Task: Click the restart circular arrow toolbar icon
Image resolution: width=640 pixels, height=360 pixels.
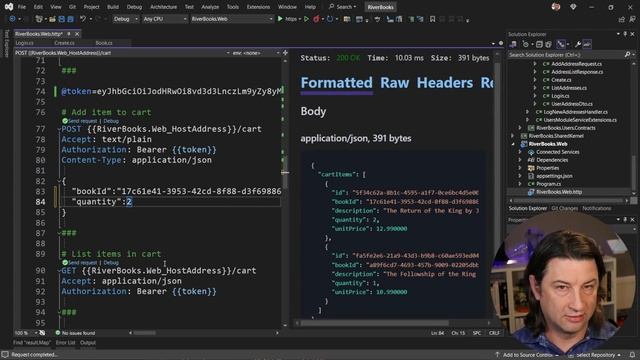Action: (330, 19)
